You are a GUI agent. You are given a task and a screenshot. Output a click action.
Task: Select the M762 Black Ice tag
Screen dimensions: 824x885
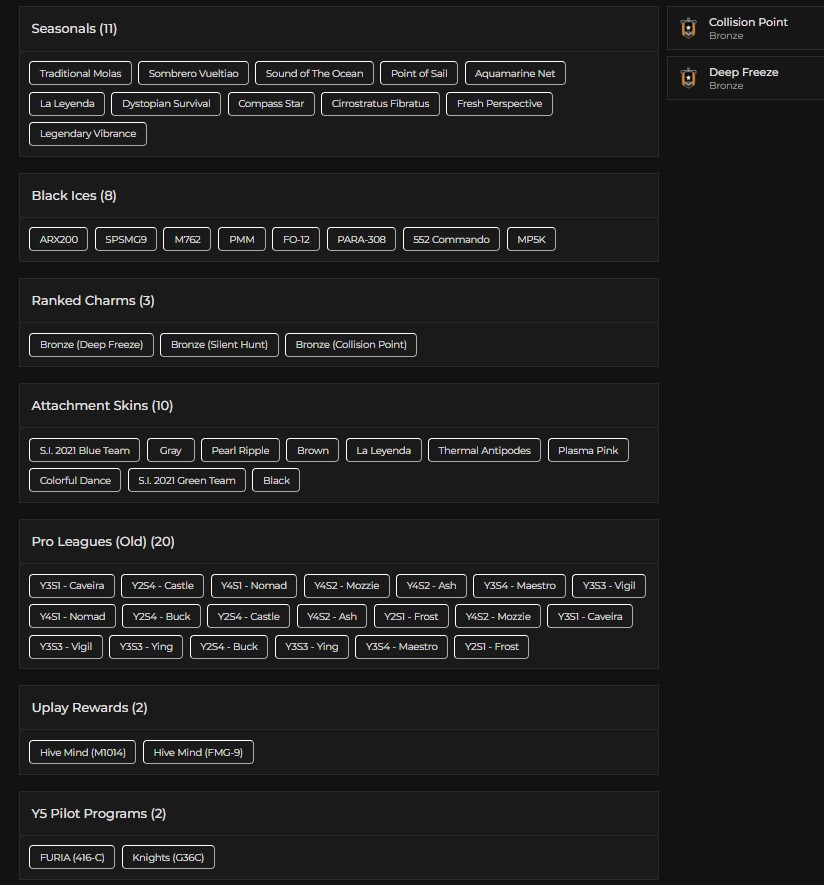[x=187, y=239]
